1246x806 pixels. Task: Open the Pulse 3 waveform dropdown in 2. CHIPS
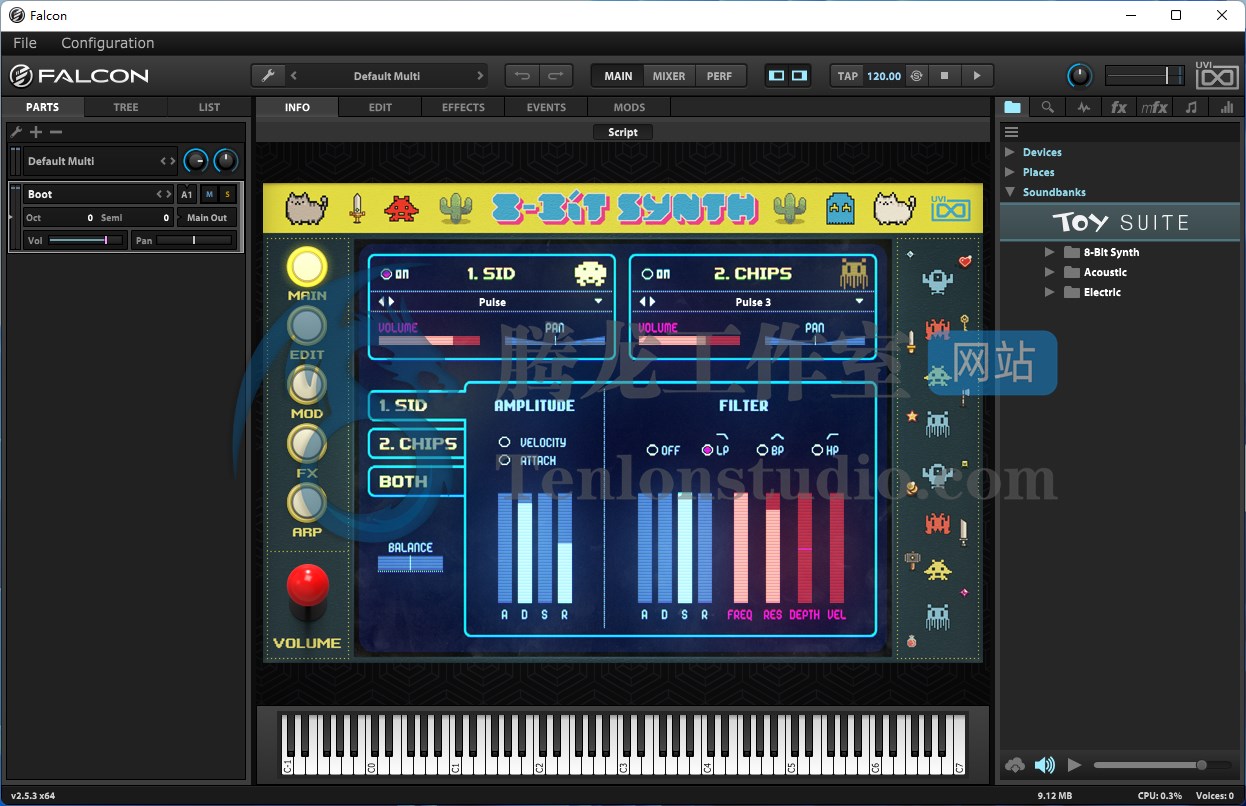click(x=859, y=302)
